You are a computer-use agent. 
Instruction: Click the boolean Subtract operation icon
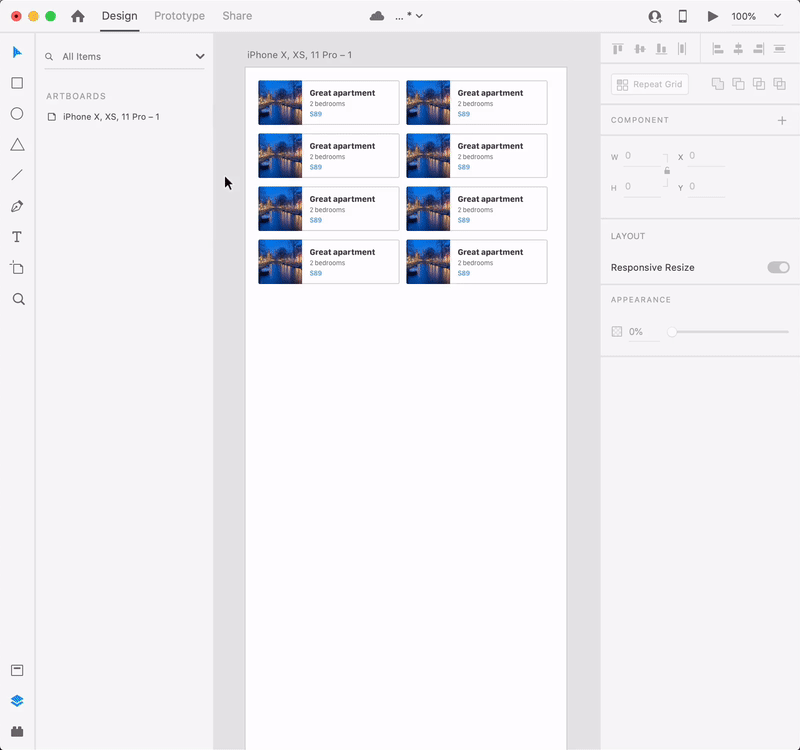pyautogui.click(x=738, y=84)
